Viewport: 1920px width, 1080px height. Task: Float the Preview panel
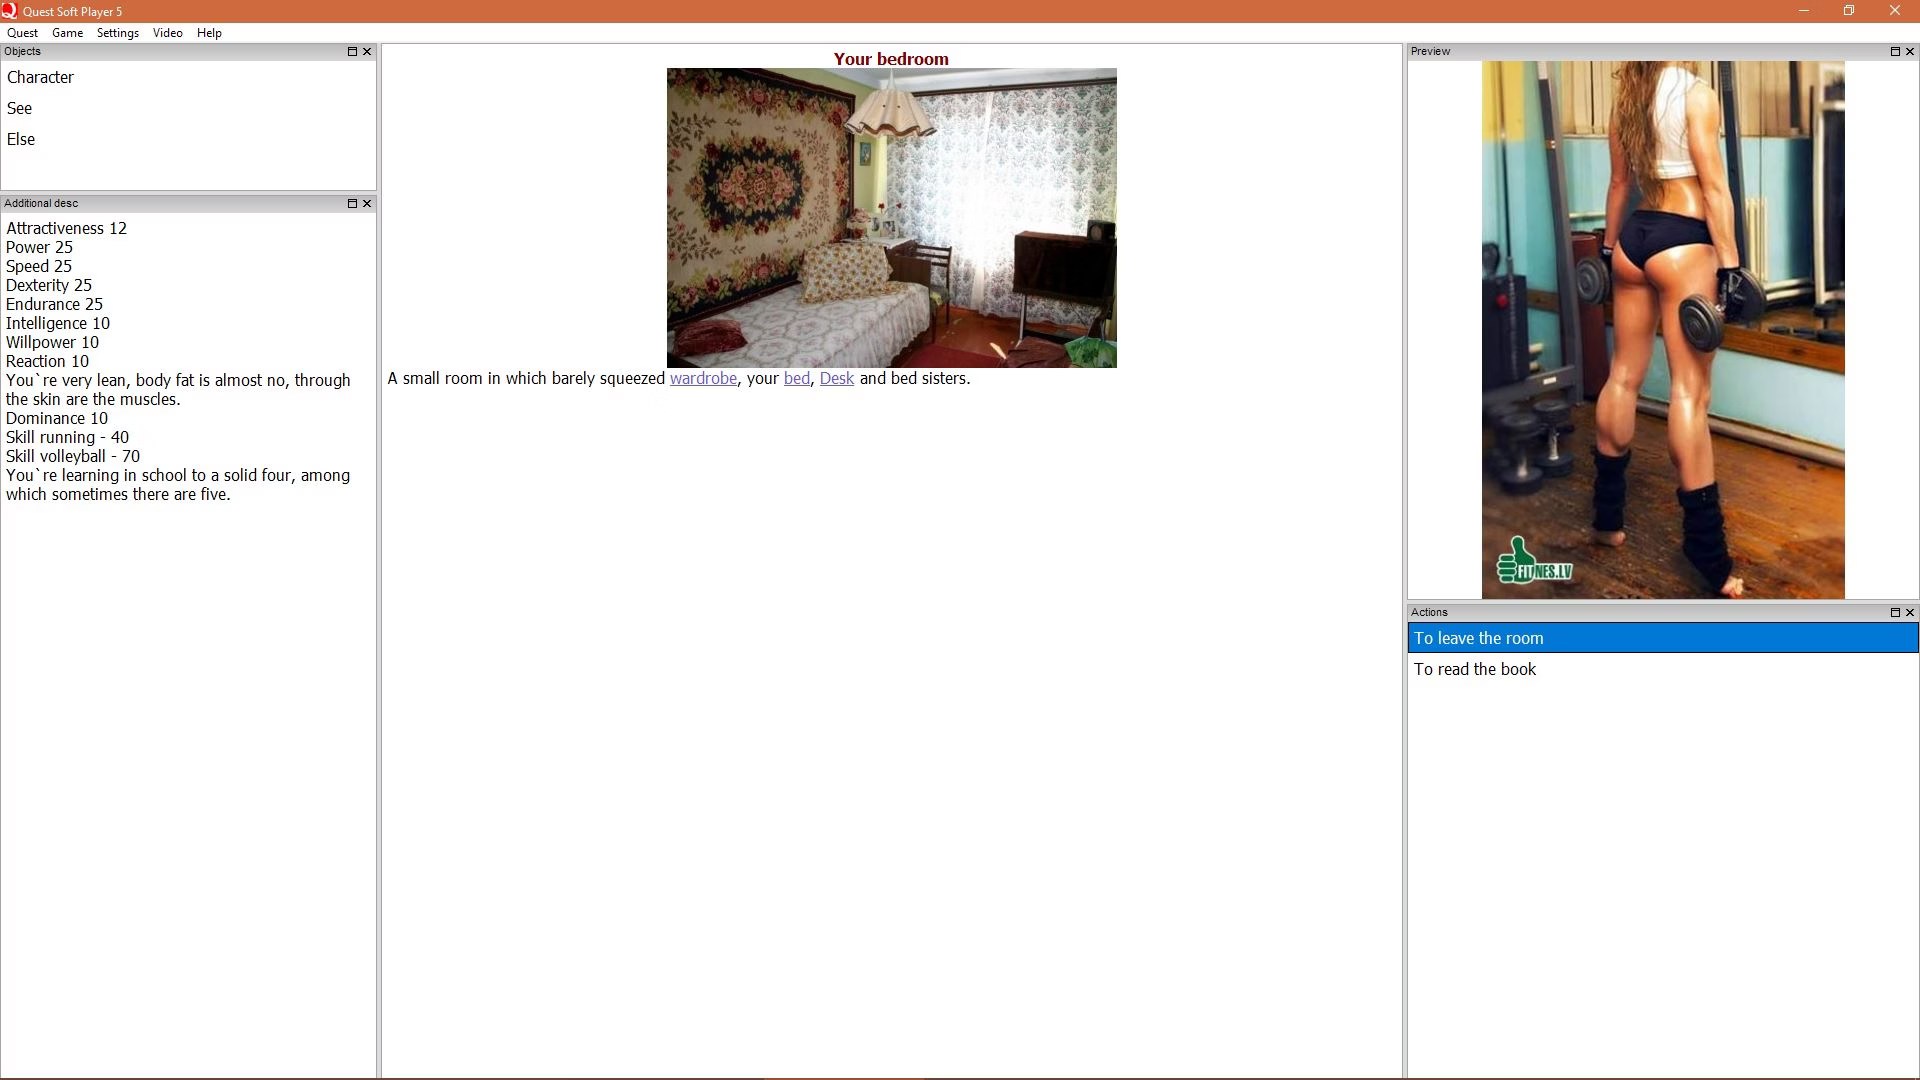click(1895, 51)
